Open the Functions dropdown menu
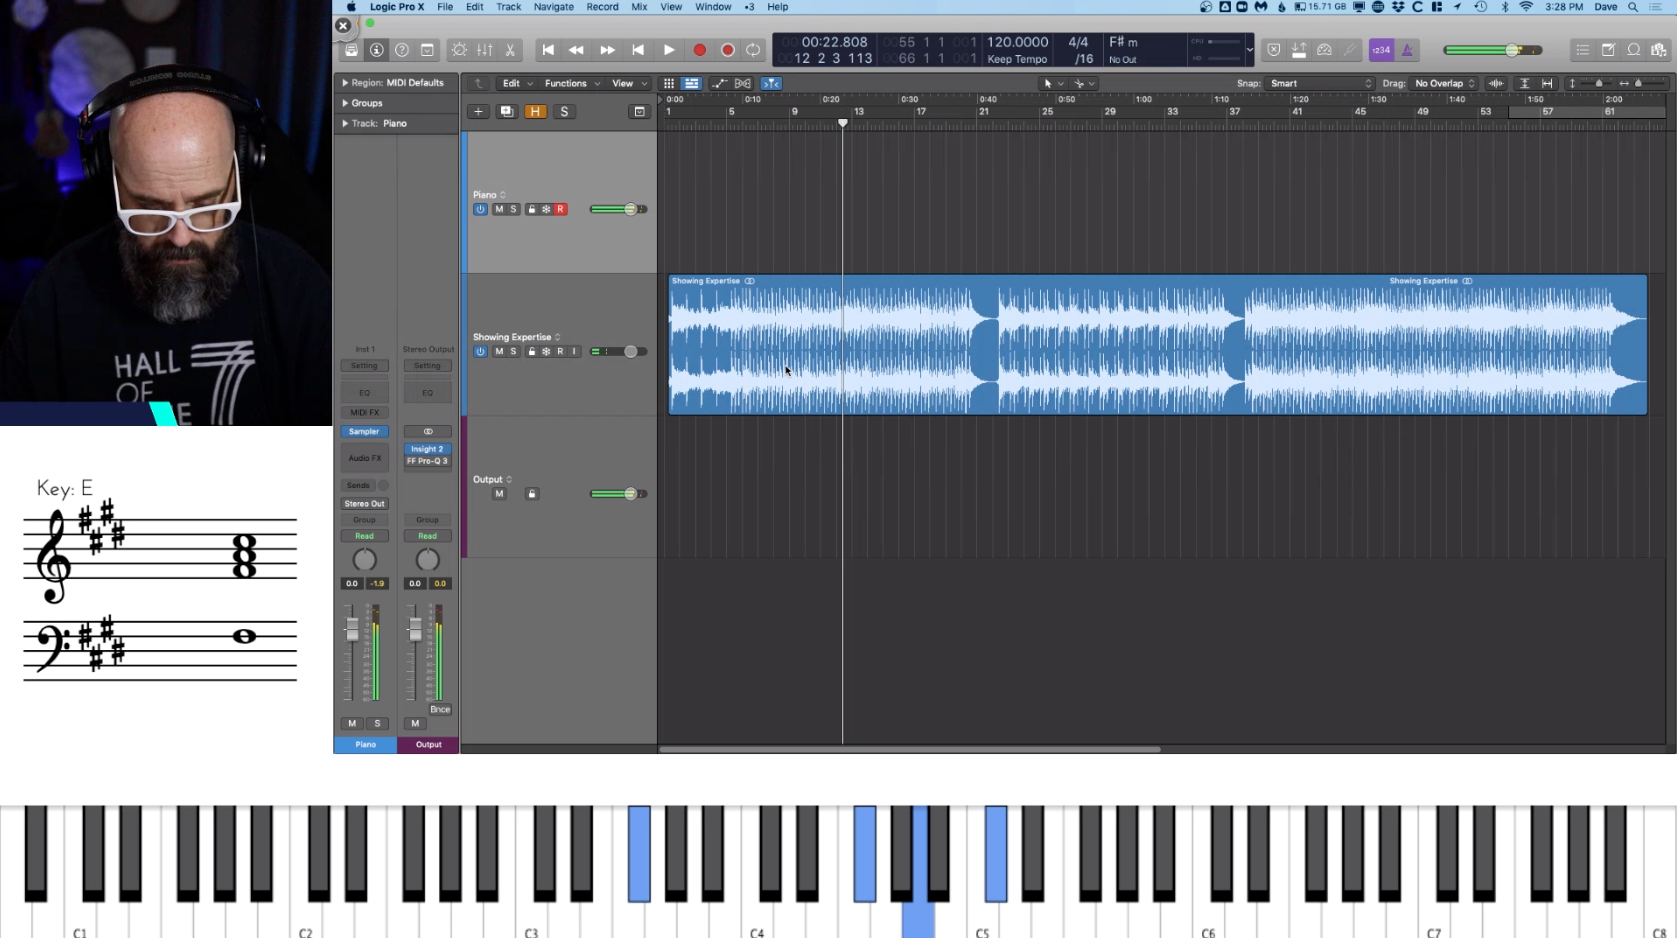The width and height of the screenshot is (1677, 938). click(572, 84)
